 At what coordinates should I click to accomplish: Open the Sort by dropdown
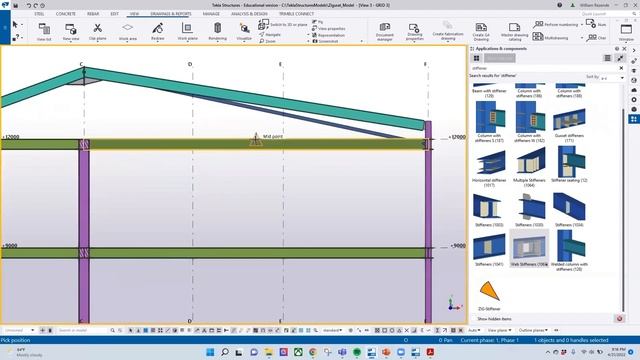click(612, 77)
